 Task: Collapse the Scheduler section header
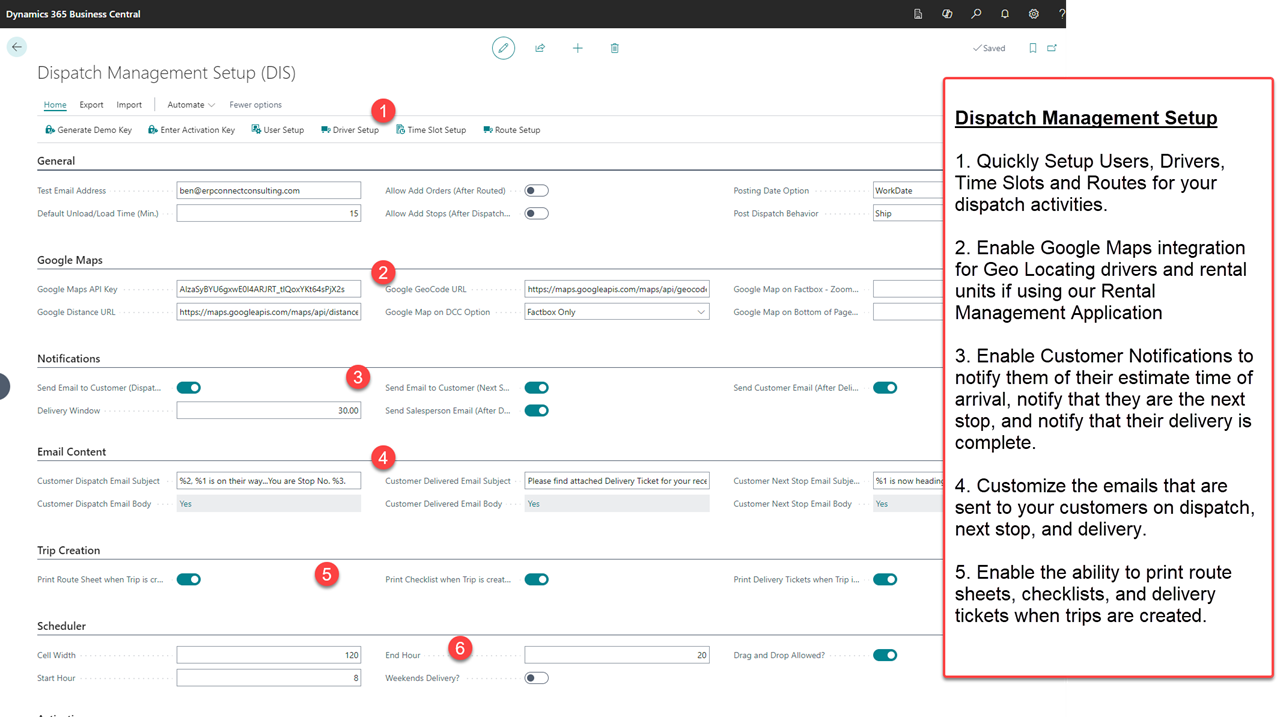[x=62, y=626]
